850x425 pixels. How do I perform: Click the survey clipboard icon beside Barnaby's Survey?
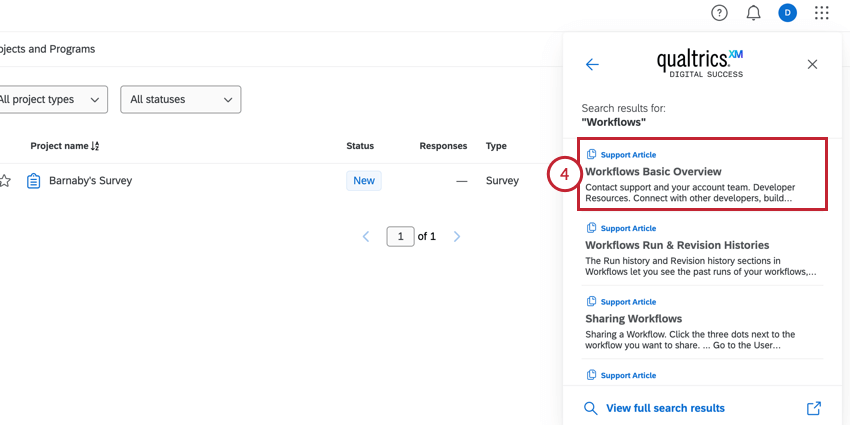tap(33, 181)
